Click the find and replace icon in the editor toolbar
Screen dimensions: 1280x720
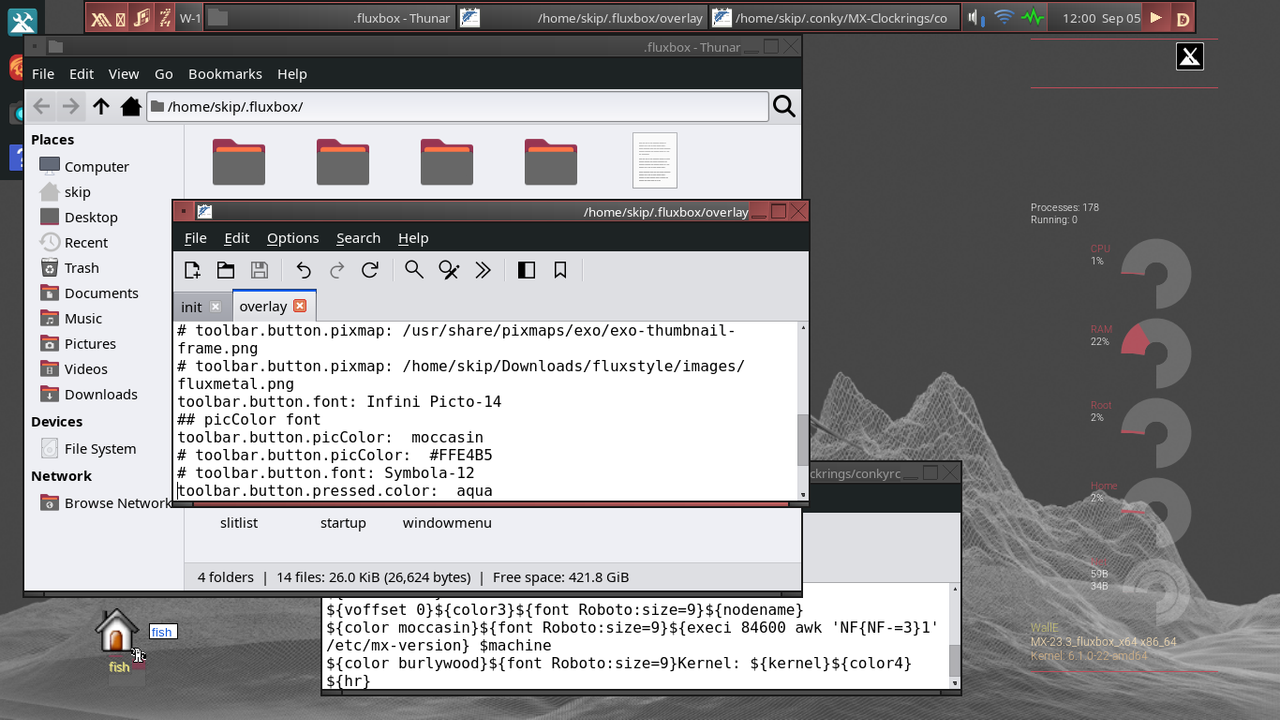pyautogui.click(x=449, y=270)
